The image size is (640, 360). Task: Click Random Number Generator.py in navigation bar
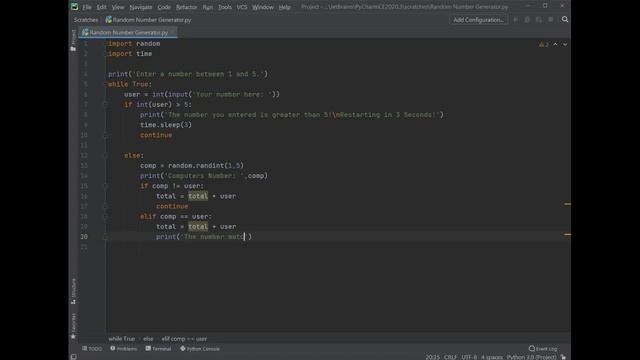(148, 20)
